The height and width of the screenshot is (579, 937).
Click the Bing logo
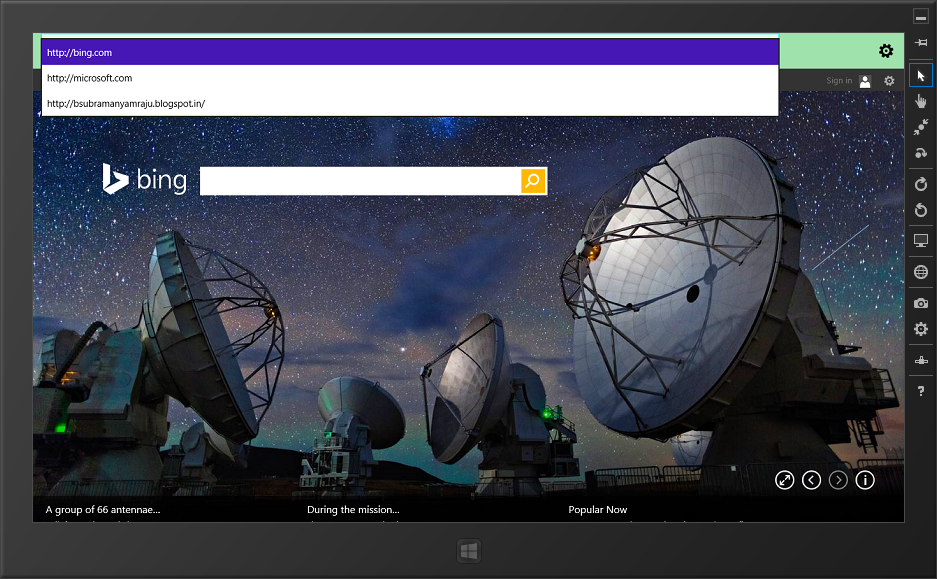(144, 179)
